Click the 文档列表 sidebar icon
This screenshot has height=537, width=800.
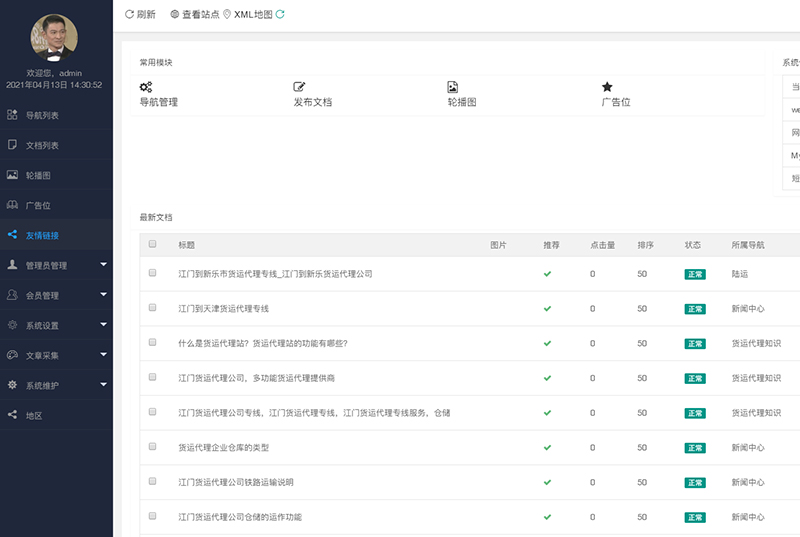(x=12, y=145)
